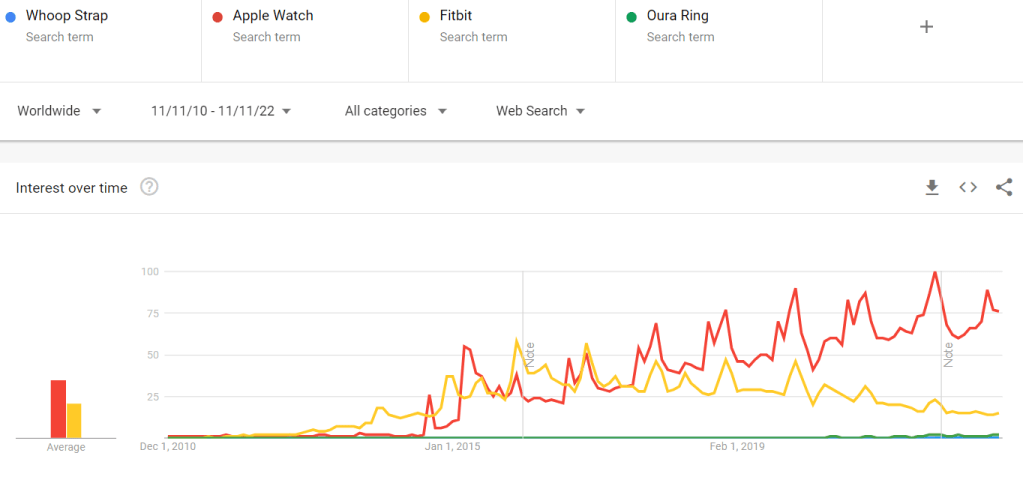Expand the Web Search type dropdown
Viewport: 1023px width, 483px height.
(540, 111)
